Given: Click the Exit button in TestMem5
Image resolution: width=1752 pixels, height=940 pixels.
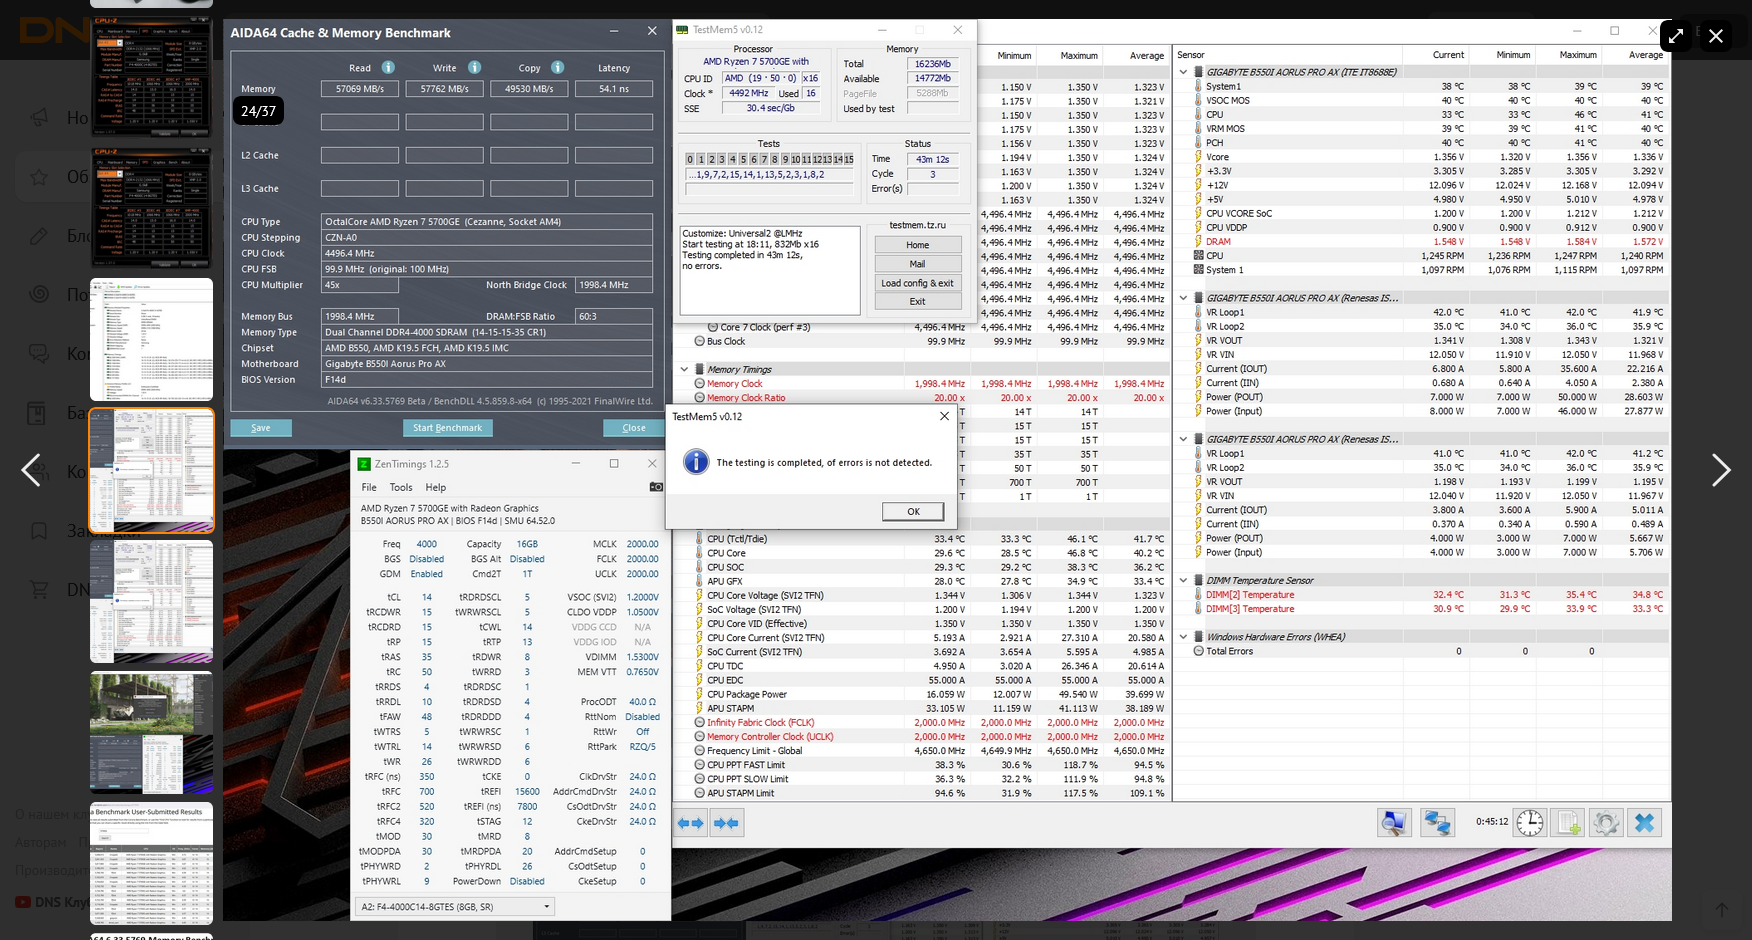Looking at the screenshot, I should coord(918,301).
